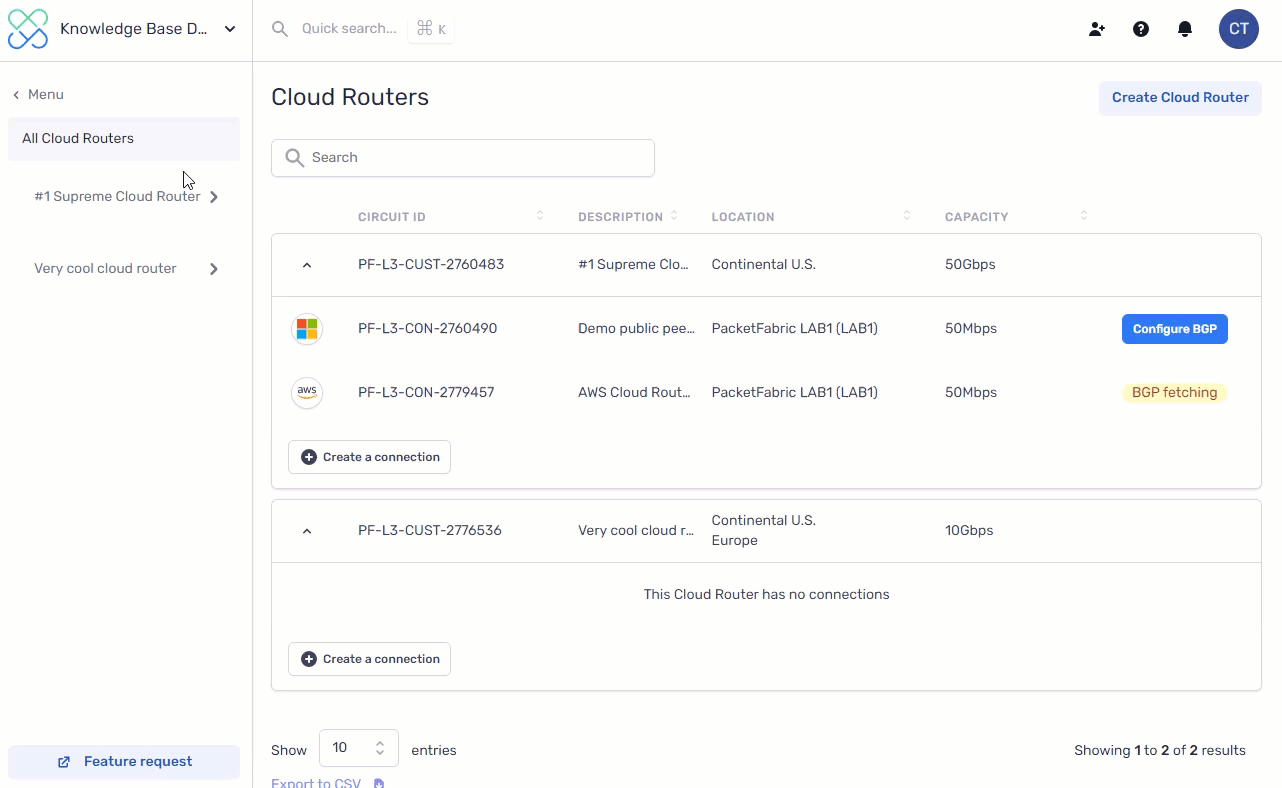Screen dimensions: 1282x788
Task: Click the help question mark icon
Action: (1141, 29)
